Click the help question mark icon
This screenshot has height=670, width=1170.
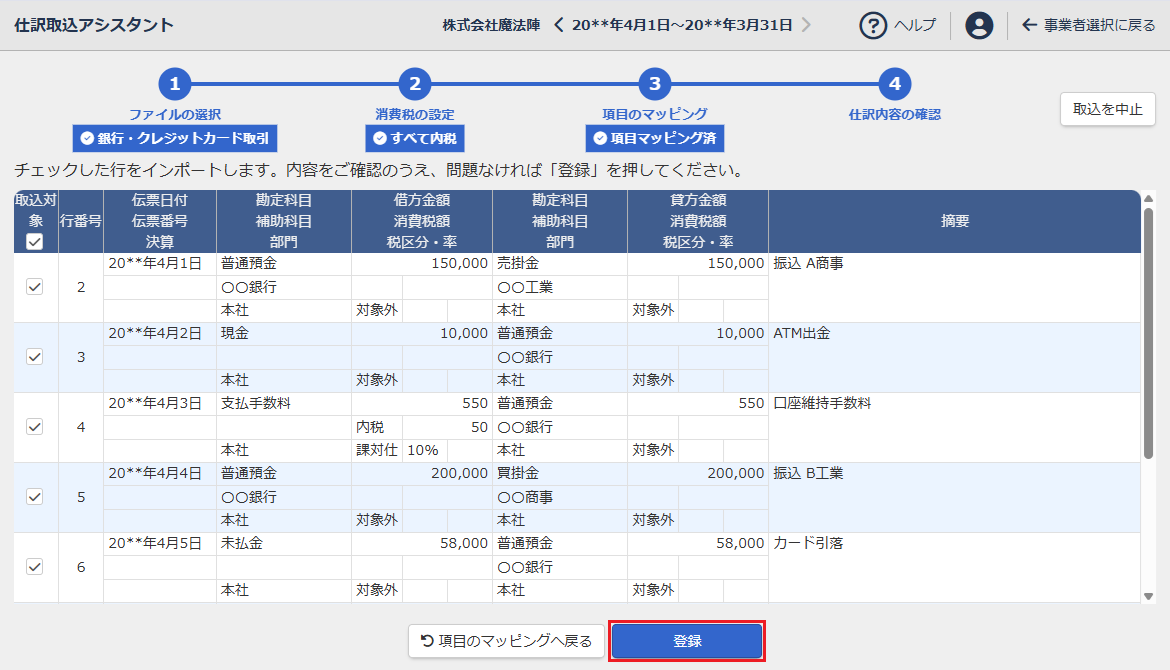[873, 25]
